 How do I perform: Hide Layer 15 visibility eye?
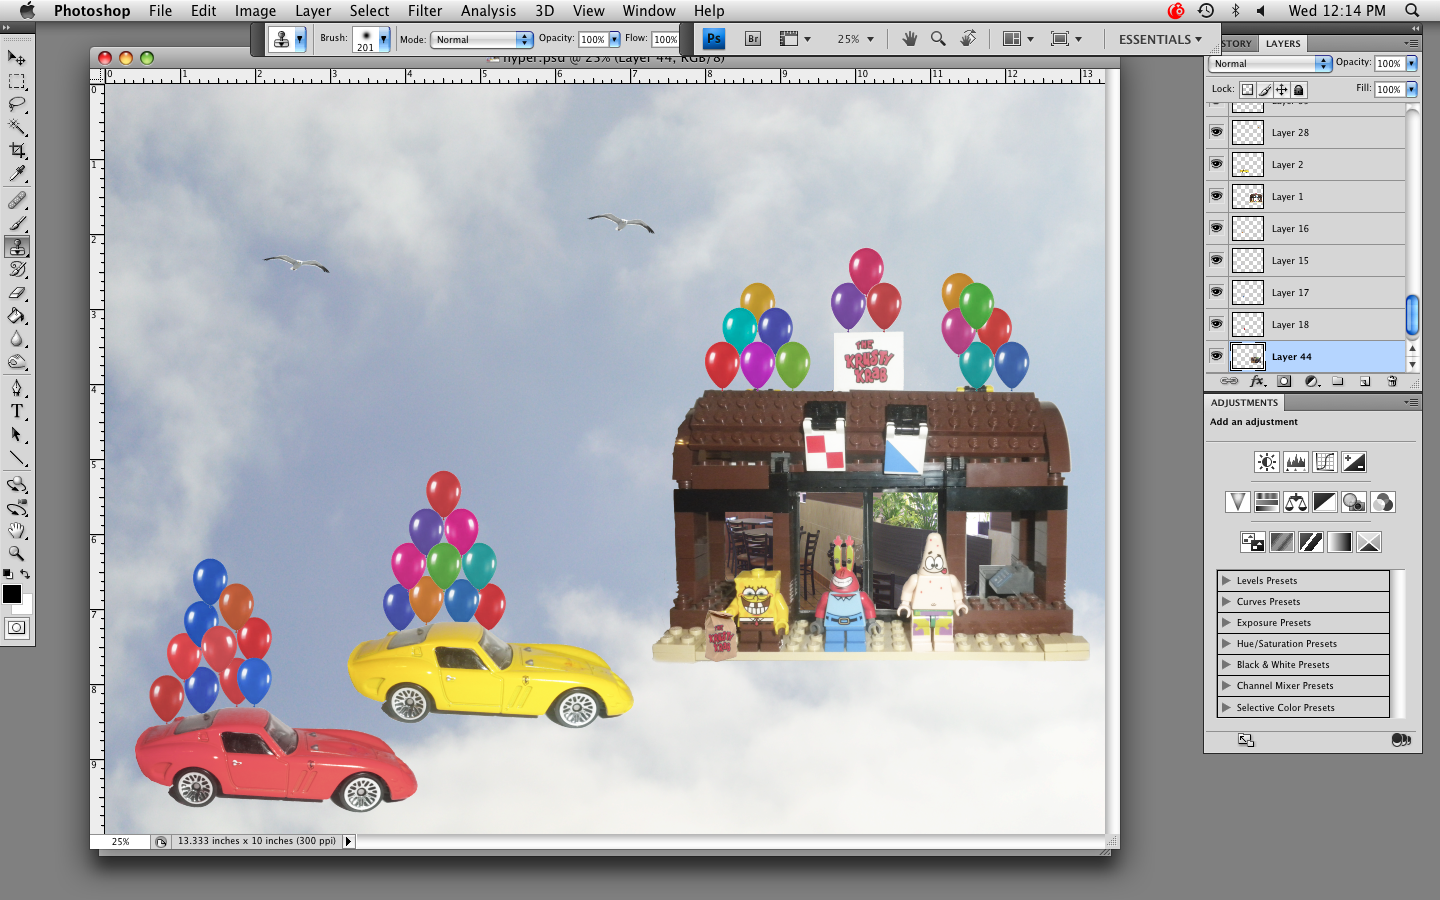coord(1216,260)
